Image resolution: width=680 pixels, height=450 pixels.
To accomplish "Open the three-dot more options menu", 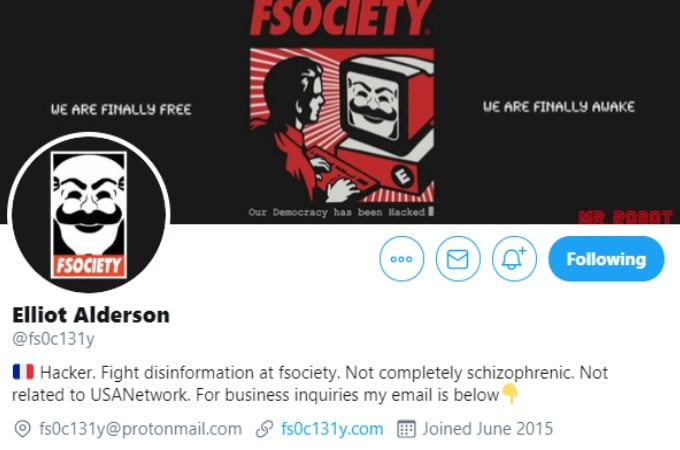I will tap(402, 259).
